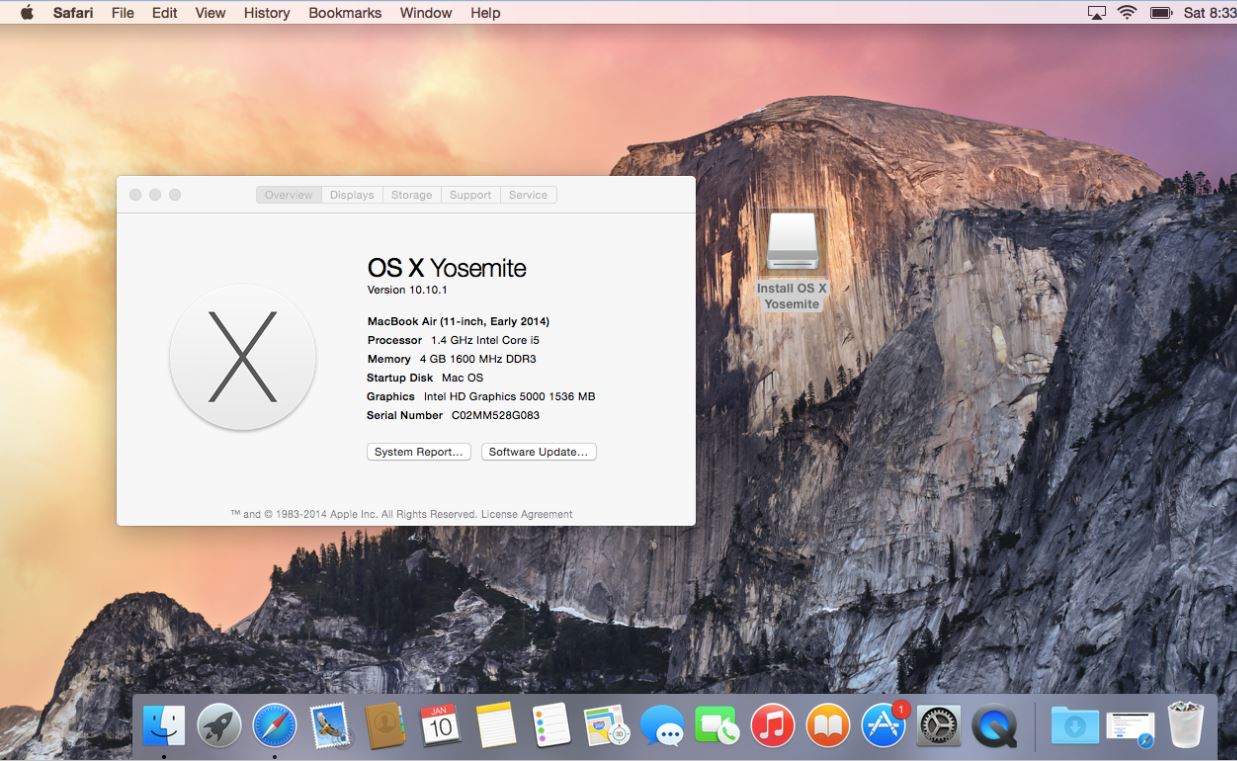Click the 1.4 GHz Intel Core i5 text
Viewport: 1237px width, 761px height.
485,340
